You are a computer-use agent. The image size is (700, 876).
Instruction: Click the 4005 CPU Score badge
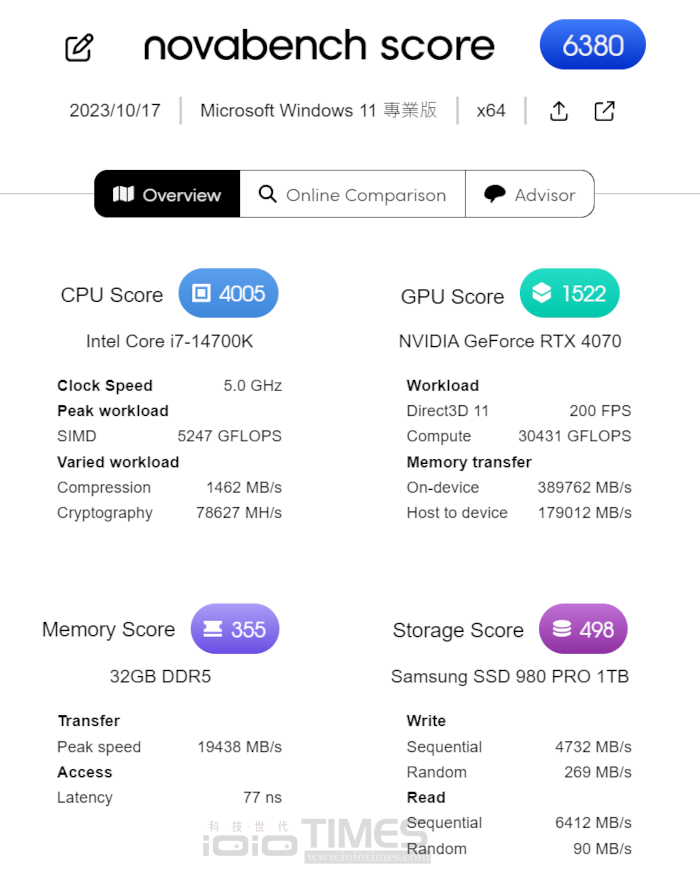point(228,292)
